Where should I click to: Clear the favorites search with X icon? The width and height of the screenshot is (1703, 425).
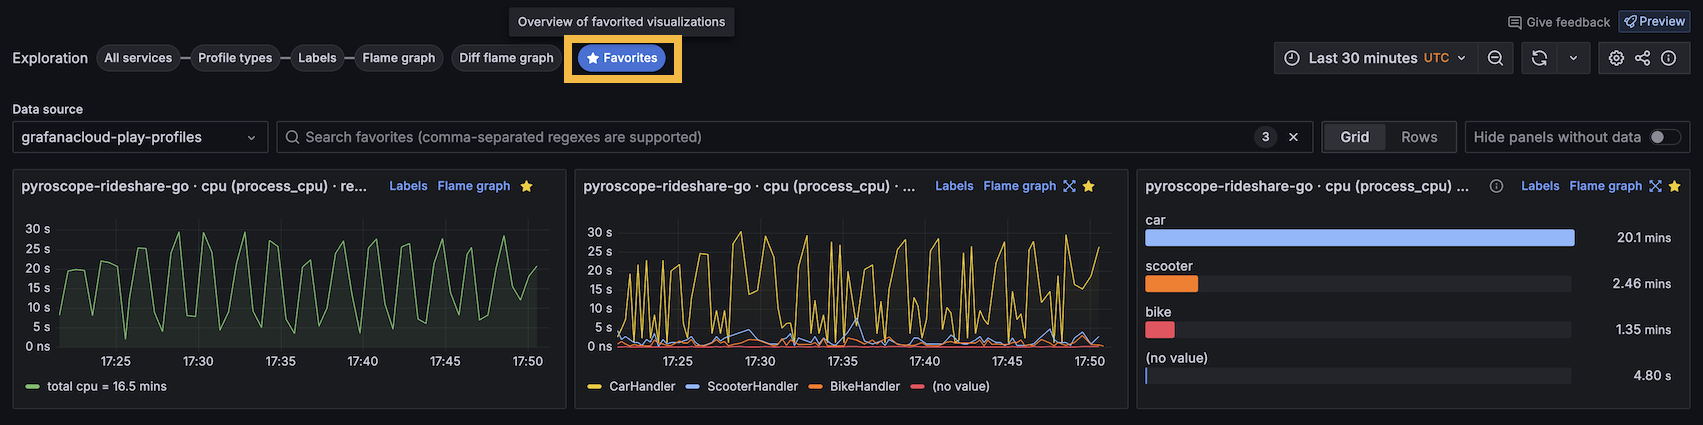click(1293, 137)
